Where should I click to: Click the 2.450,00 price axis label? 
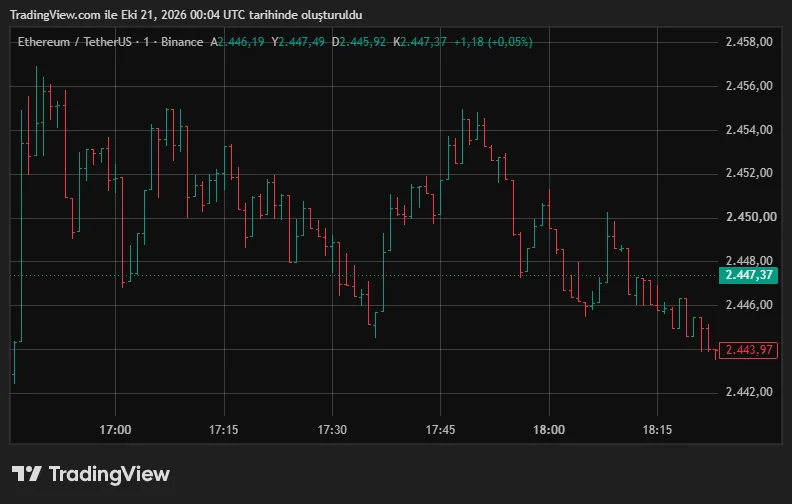[x=751, y=217]
